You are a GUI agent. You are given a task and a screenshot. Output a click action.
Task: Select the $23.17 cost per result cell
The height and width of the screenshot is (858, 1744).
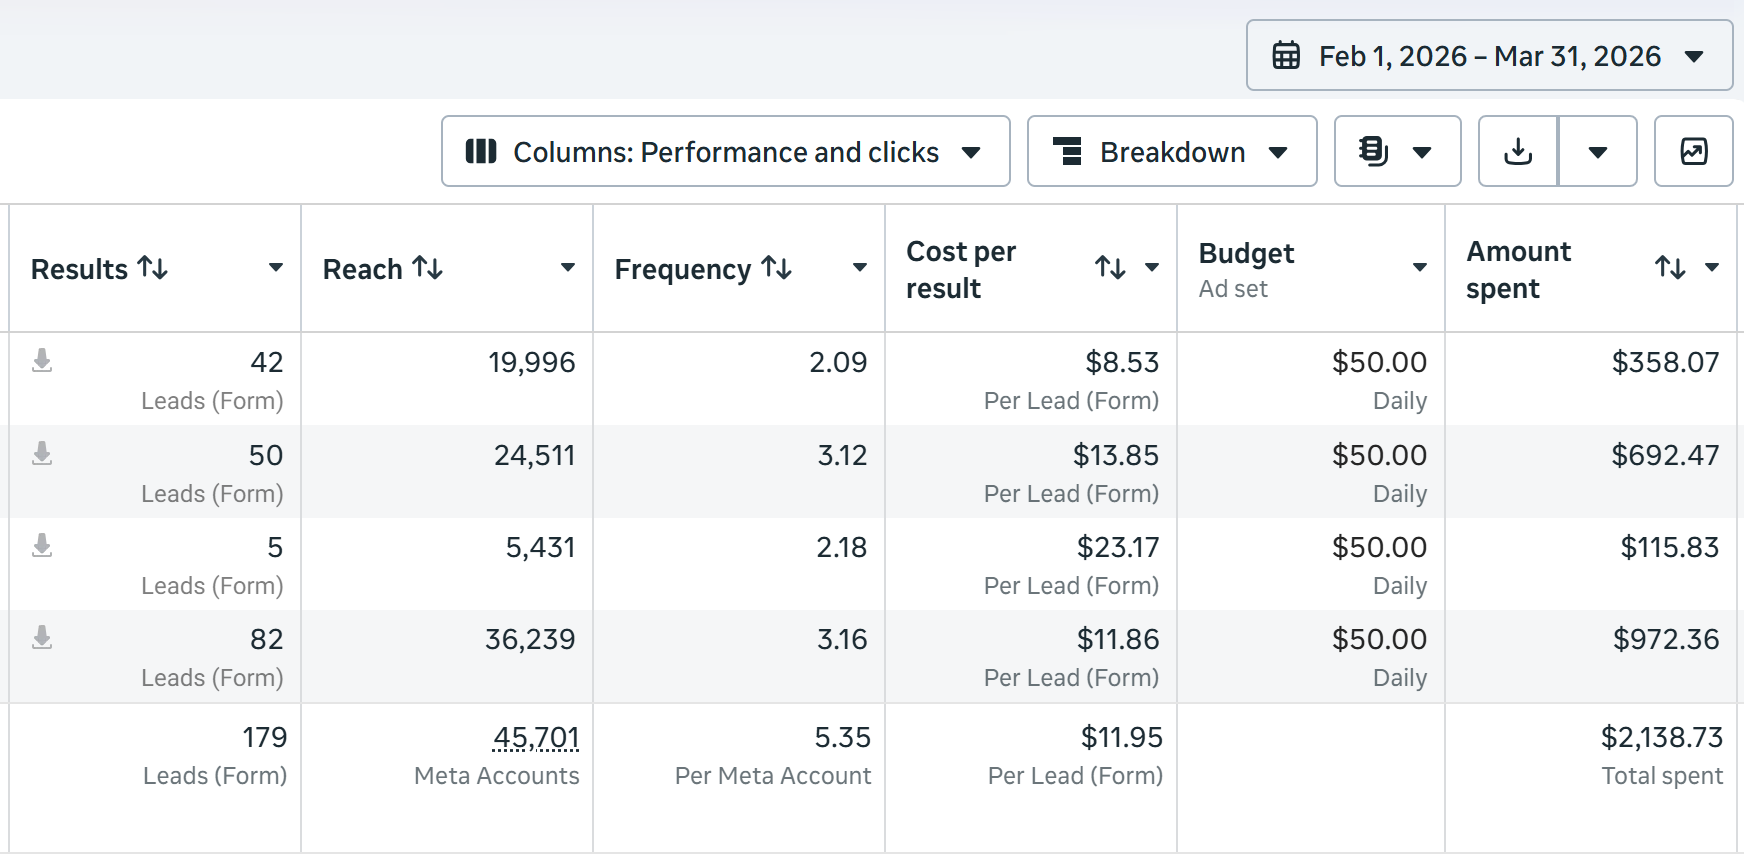(1031, 564)
